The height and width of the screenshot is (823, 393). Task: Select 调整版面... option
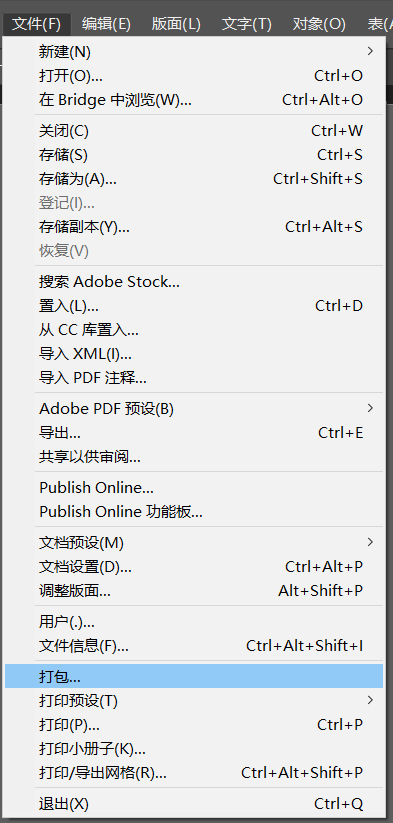tap(194, 590)
